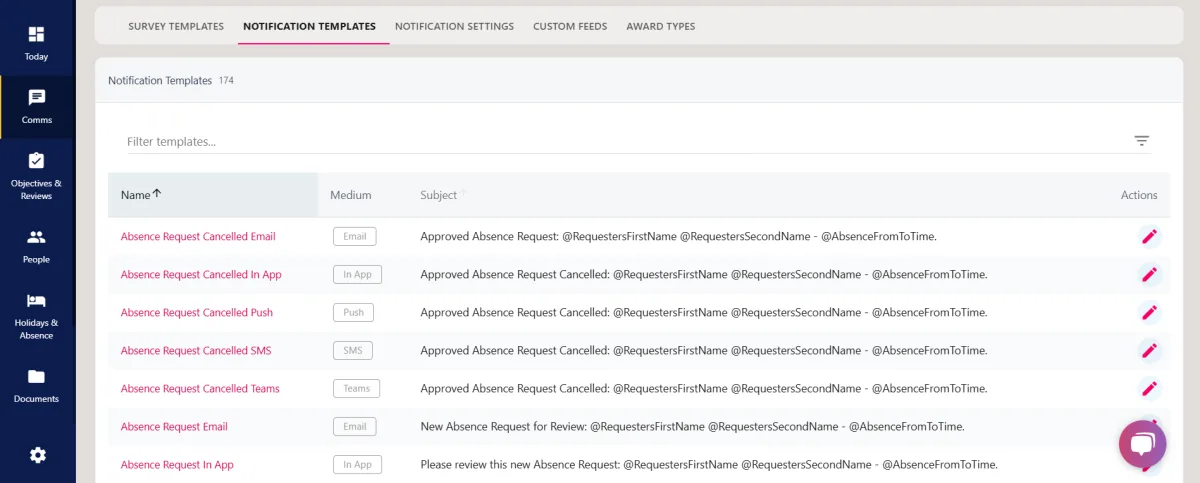The image size is (1200, 483).
Task: Open the Today dashboard icon
Action: [x=36, y=43]
